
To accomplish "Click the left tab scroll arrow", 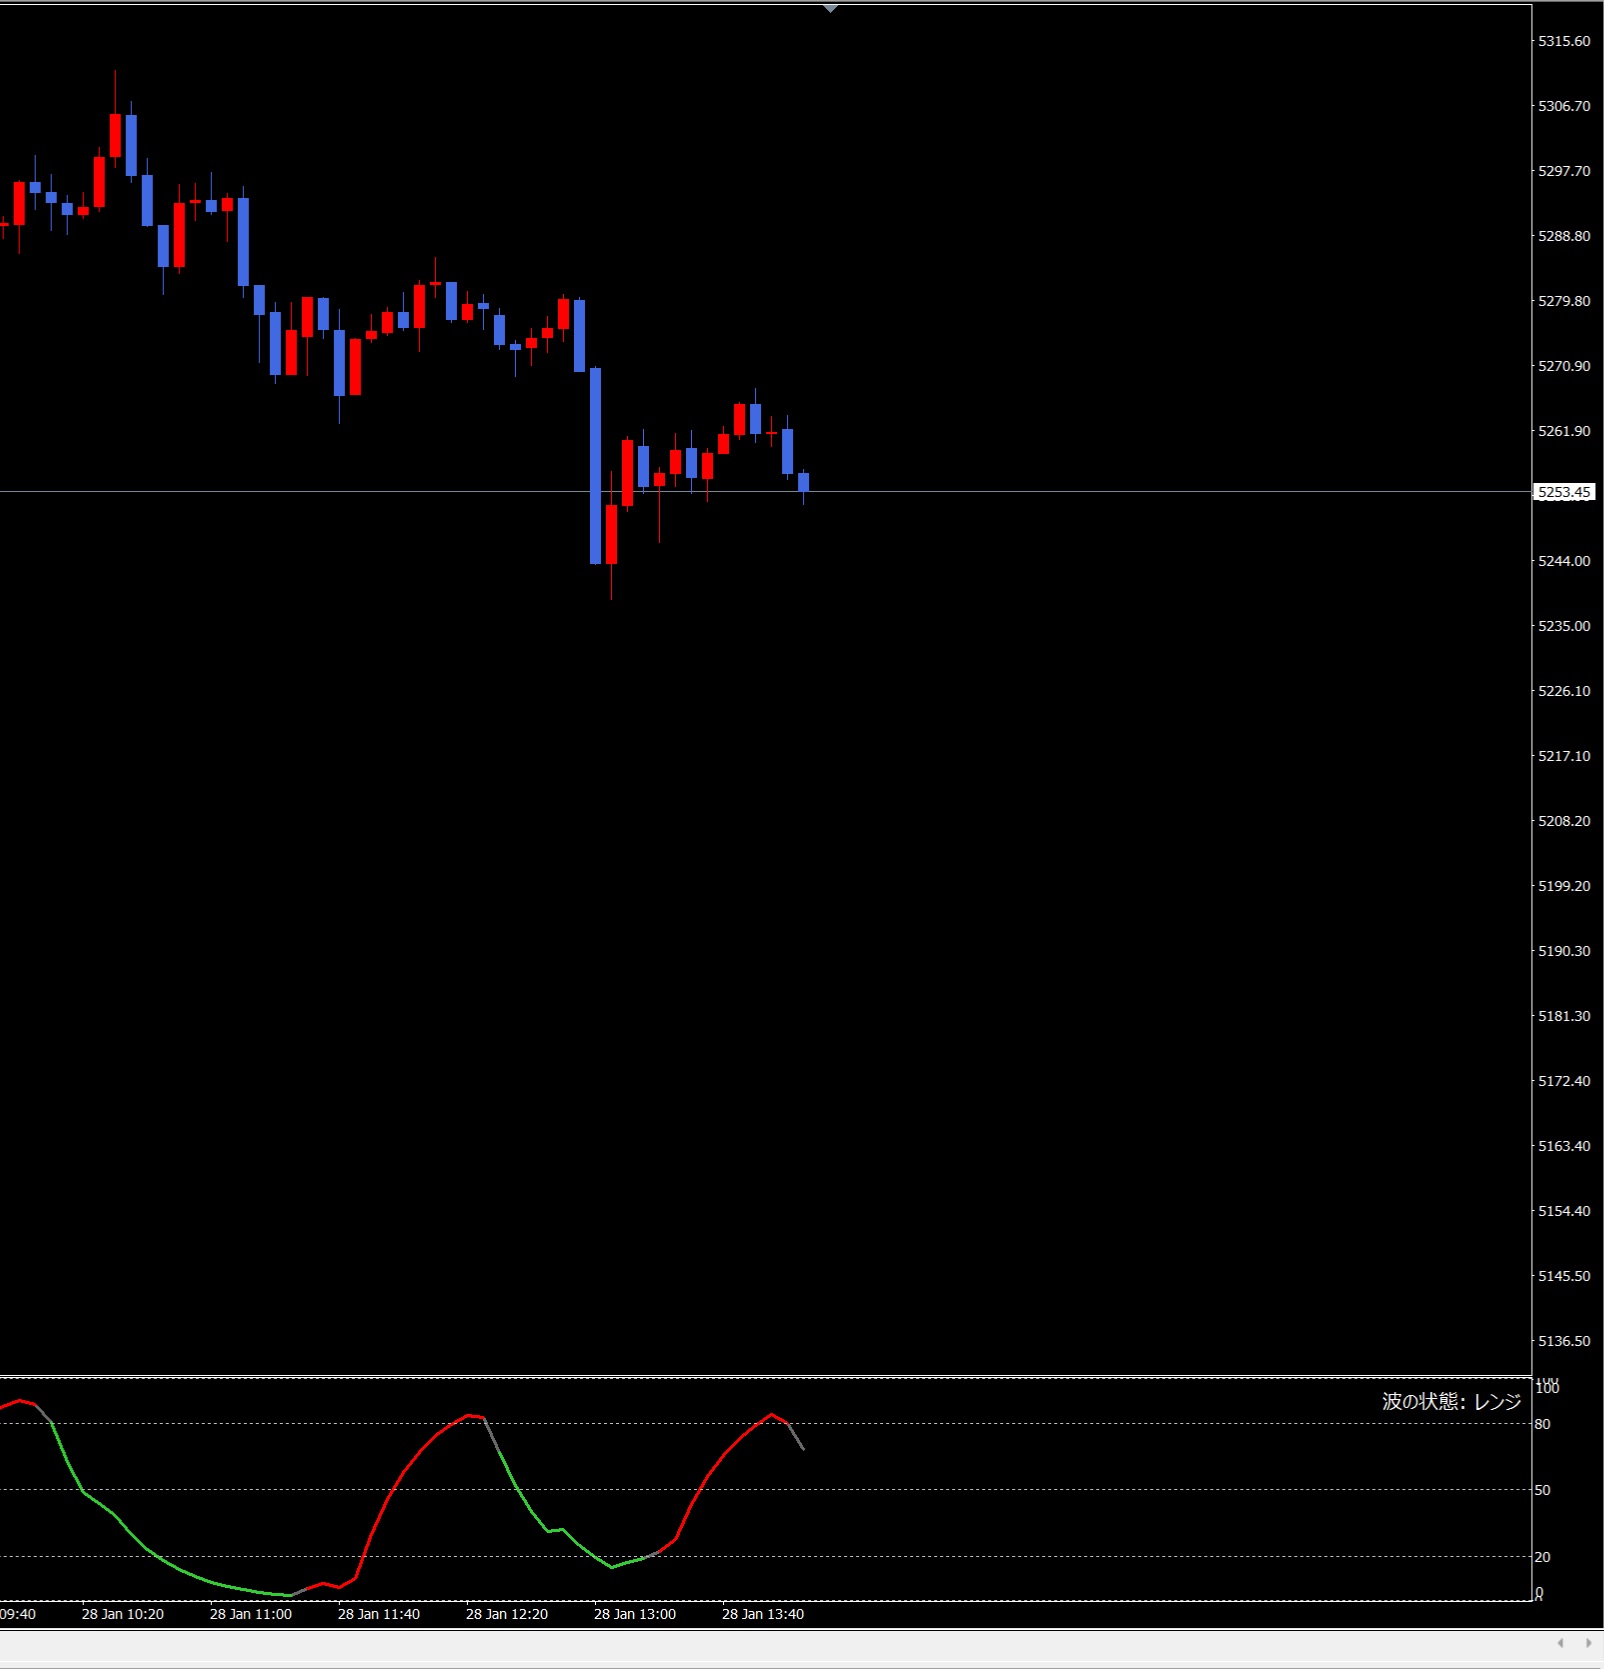I will [1560, 1643].
